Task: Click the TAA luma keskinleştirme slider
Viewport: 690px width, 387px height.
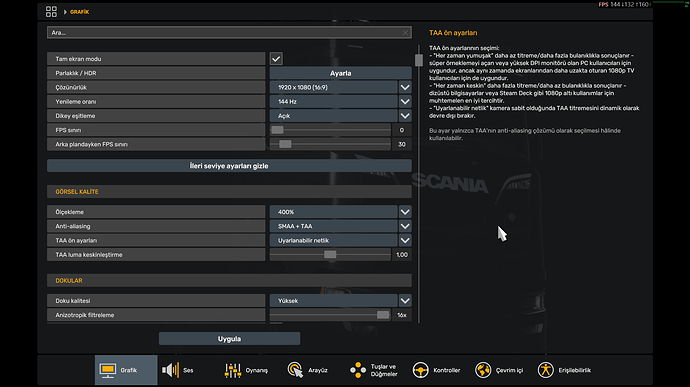Action: 330,254
